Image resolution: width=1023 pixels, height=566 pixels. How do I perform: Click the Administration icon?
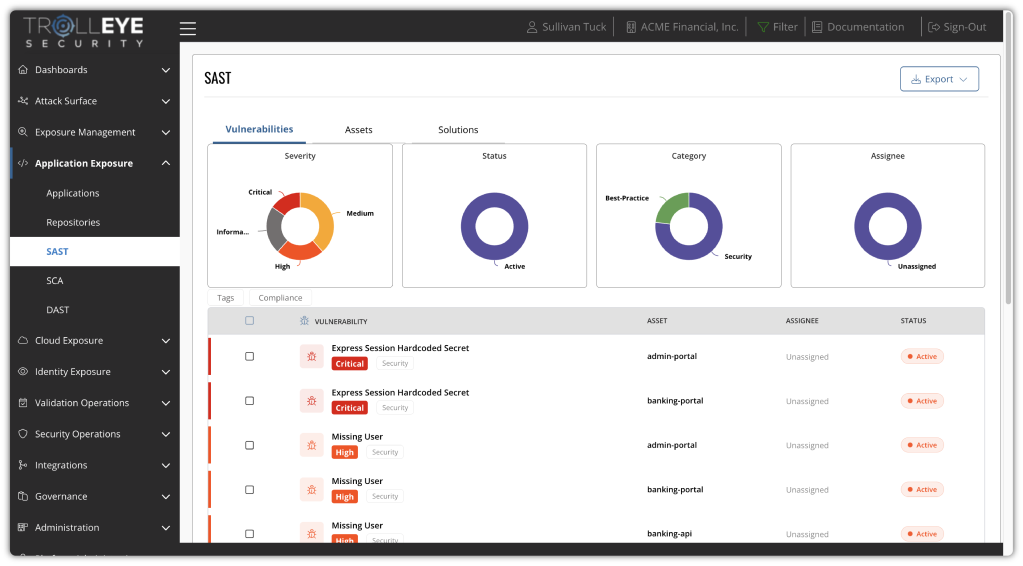(23, 528)
